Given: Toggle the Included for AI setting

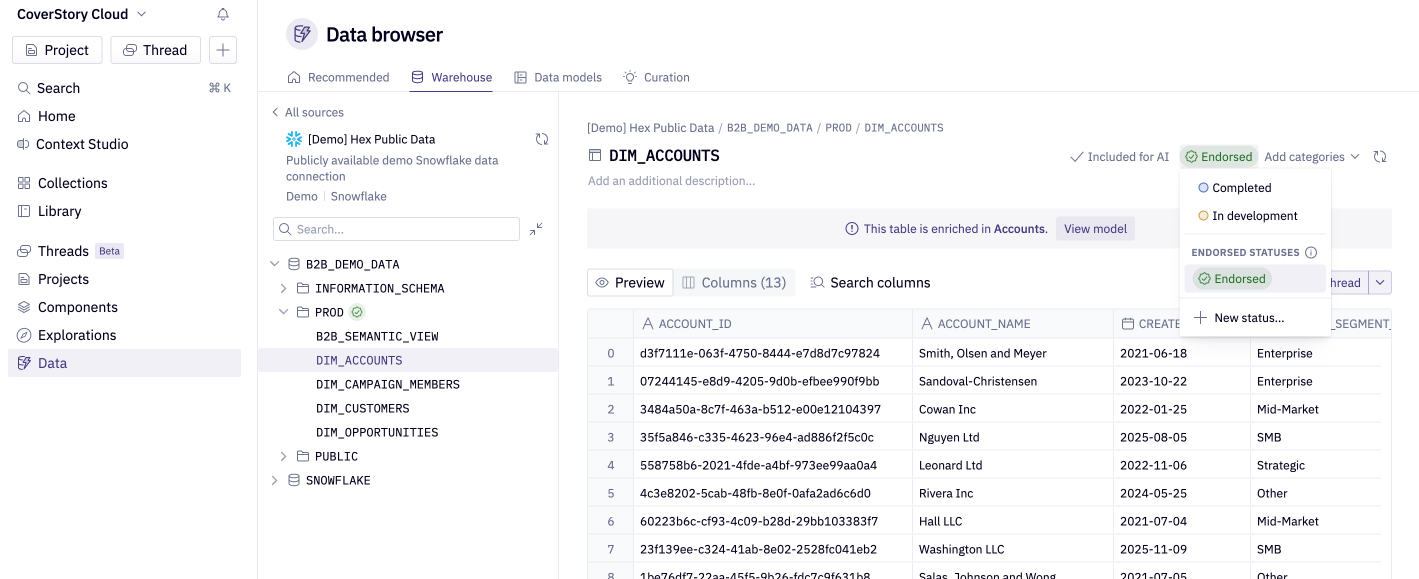Looking at the screenshot, I should [x=1118, y=156].
